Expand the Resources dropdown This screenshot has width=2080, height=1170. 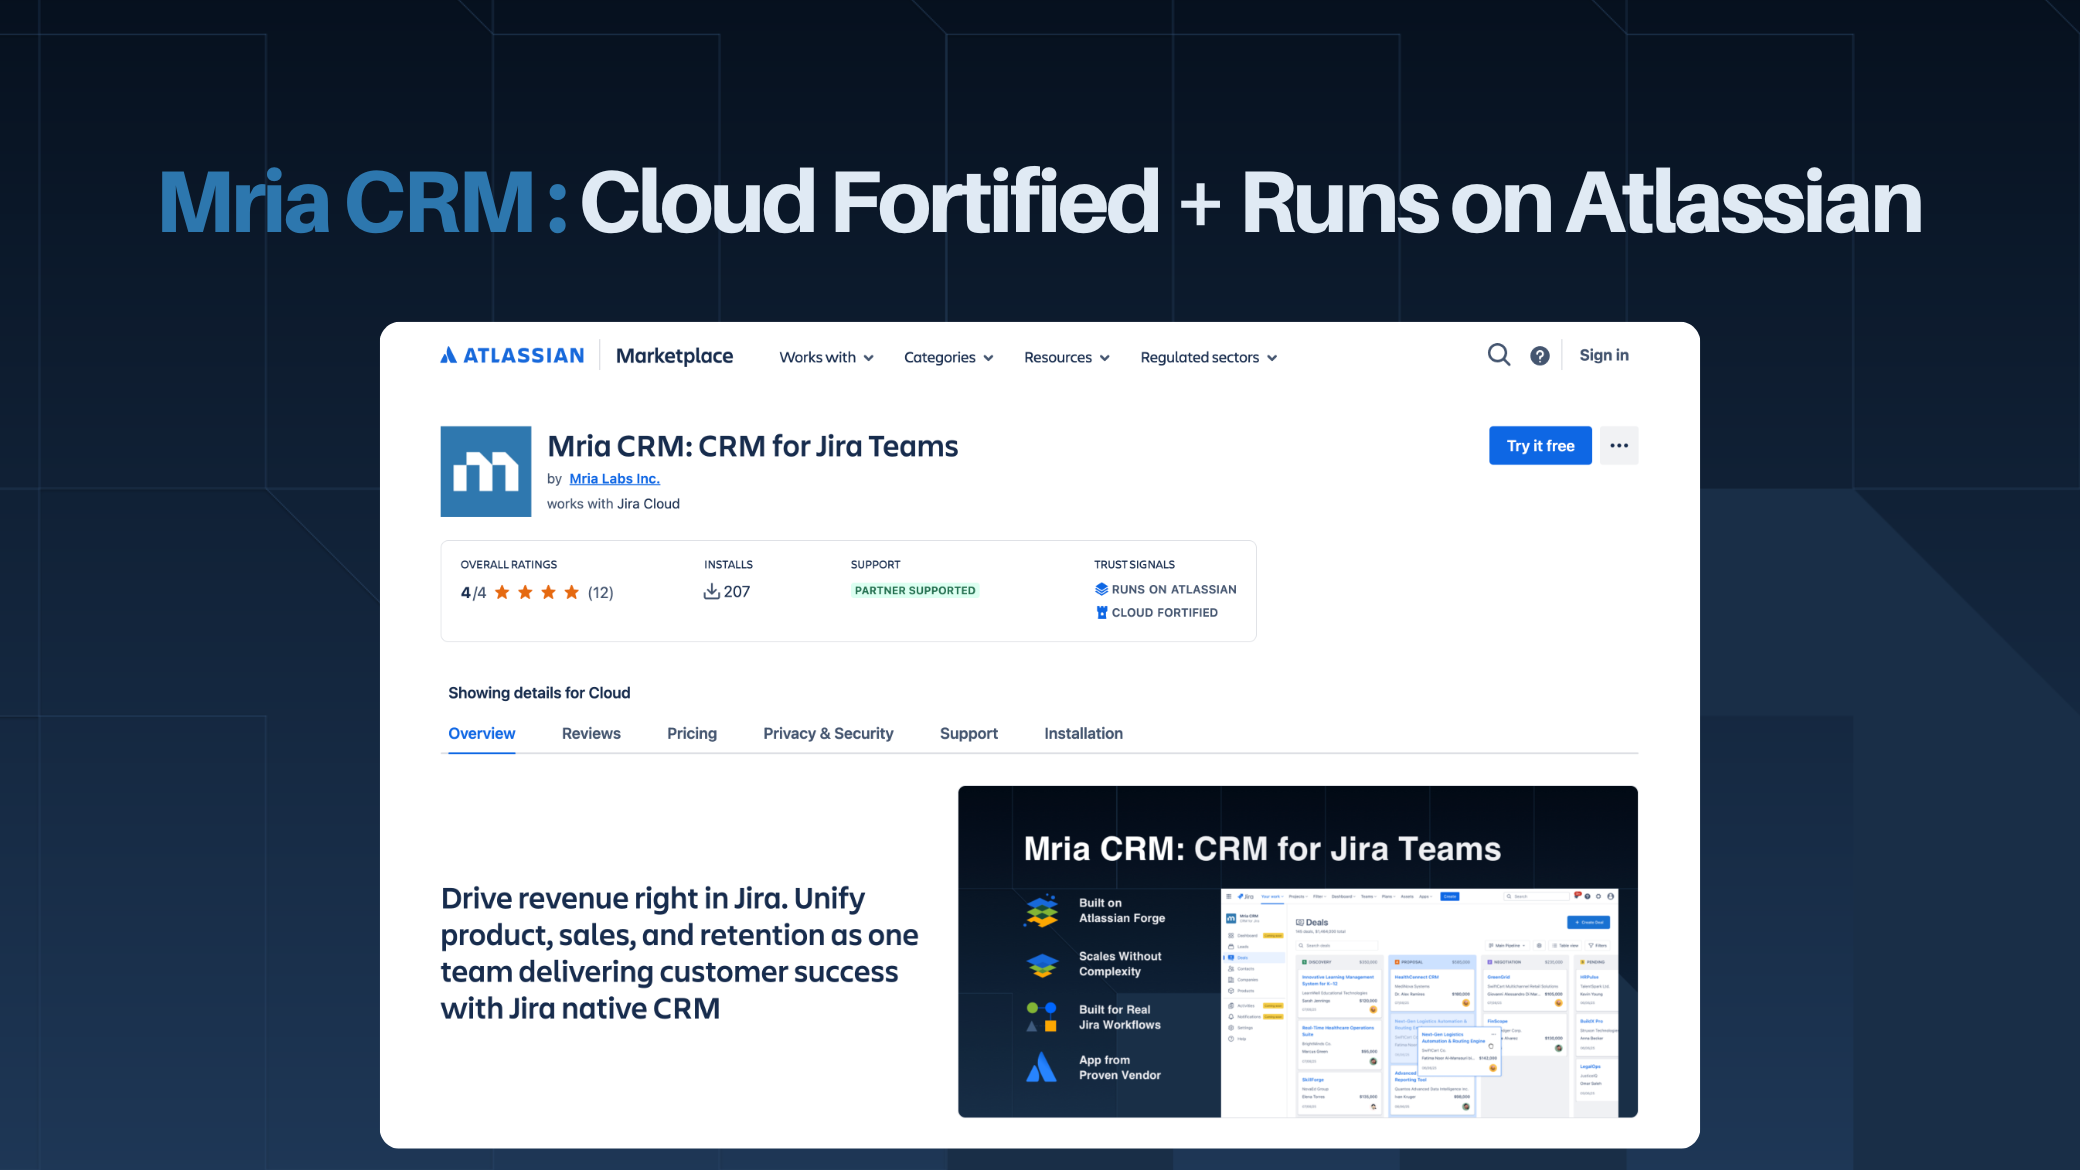[x=1066, y=358]
